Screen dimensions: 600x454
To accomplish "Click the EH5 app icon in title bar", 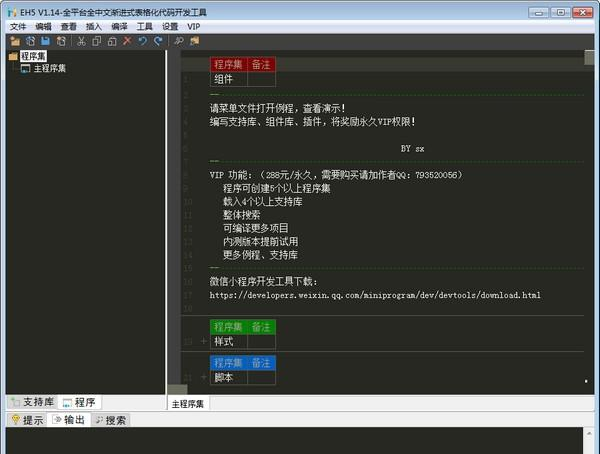I will point(12,13).
